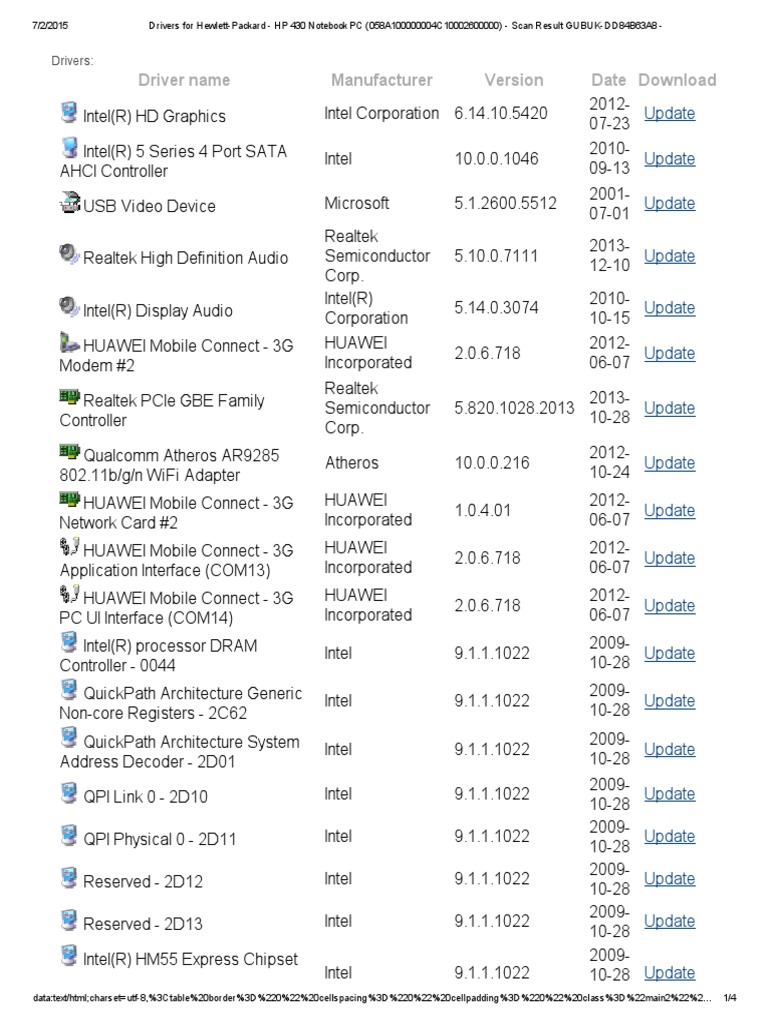
Task: Click Update for Reserved - 2D13 device
Action: [x=669, y=921]
